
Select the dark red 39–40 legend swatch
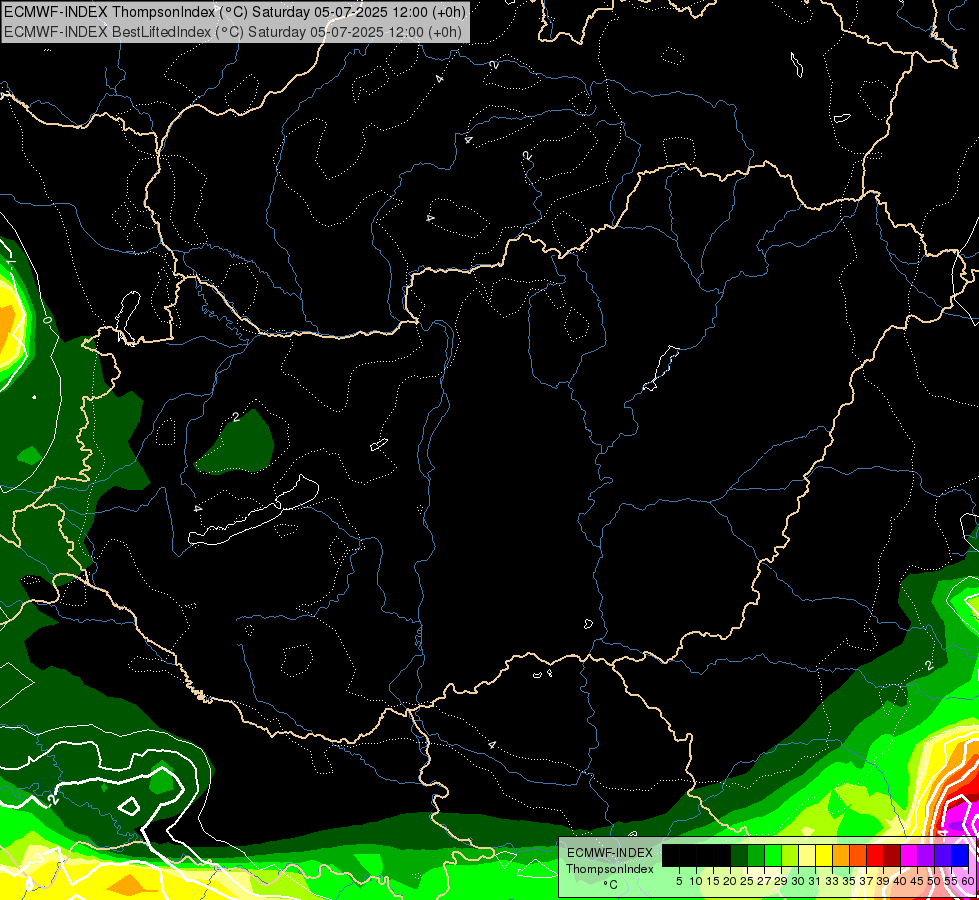[x=892, y=856]
